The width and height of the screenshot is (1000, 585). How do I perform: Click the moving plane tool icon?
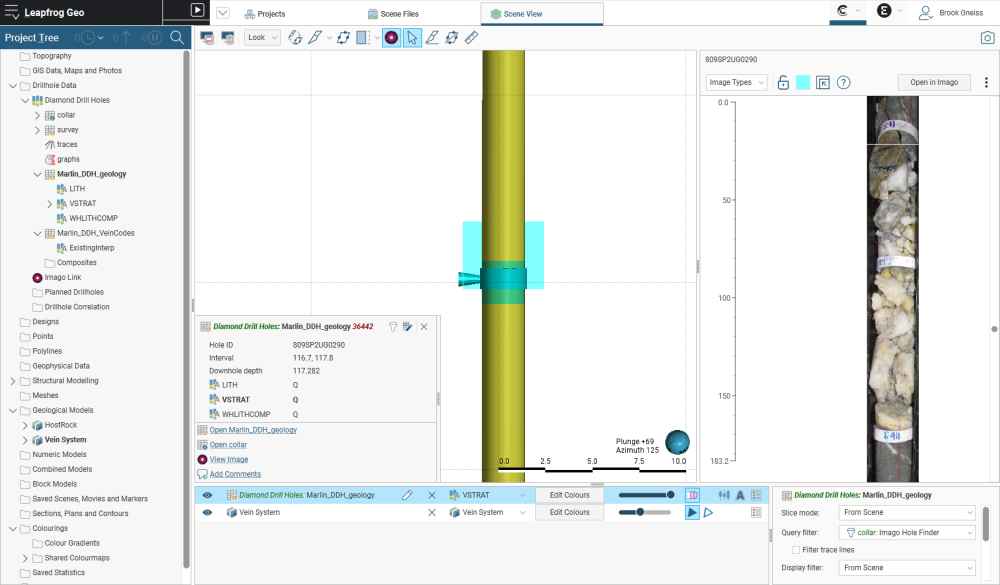[x=343, y=38]
